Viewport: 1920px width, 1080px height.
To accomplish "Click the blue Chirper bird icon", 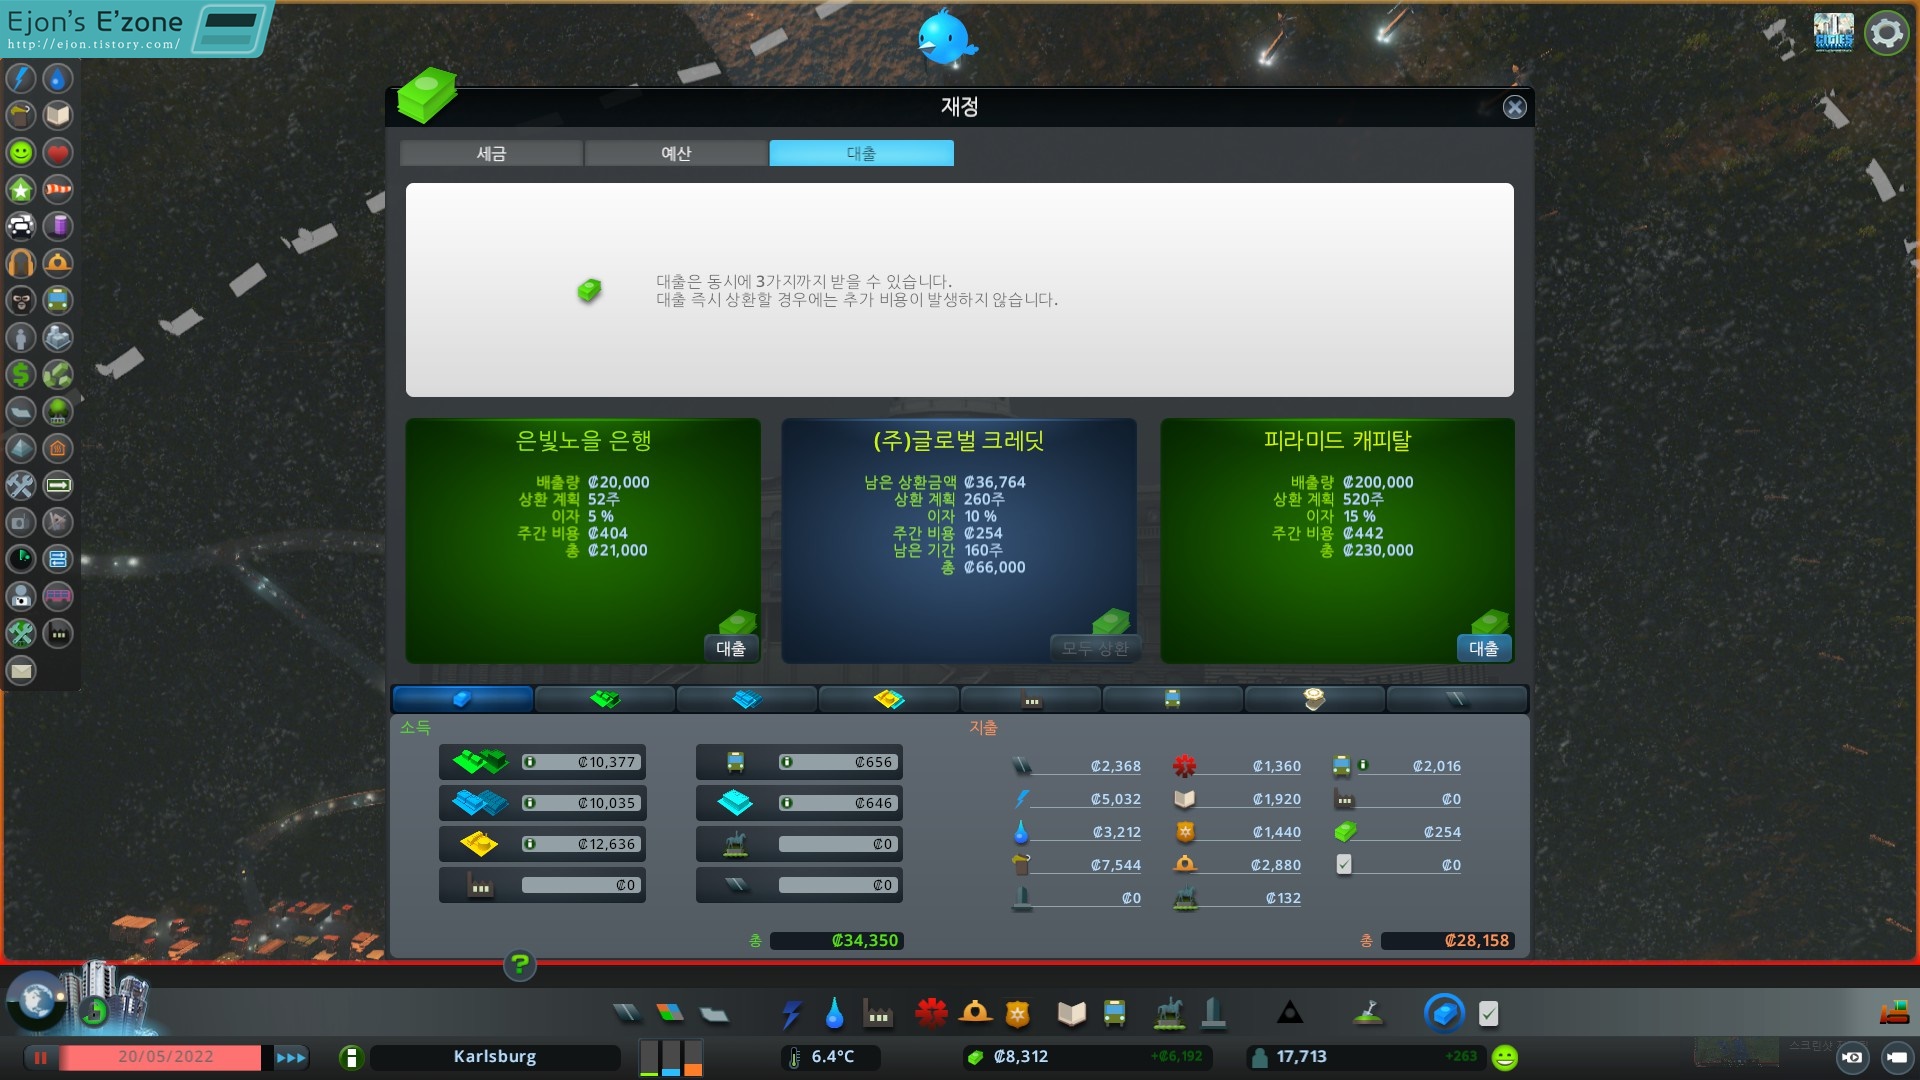I will pyautogui.click(x=944, y=38).
